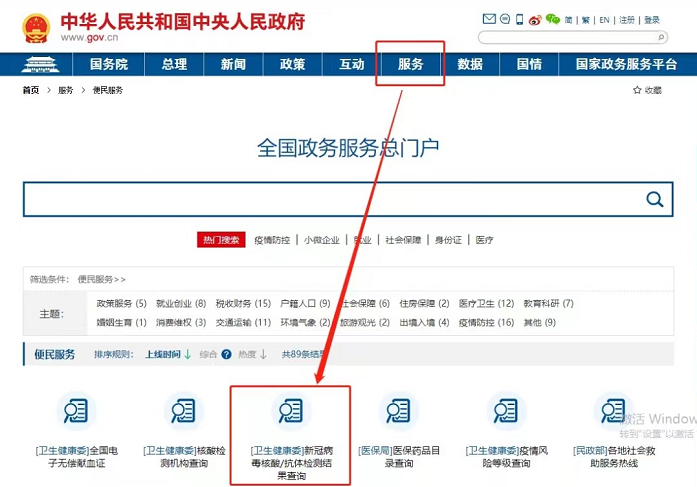Image resolution: width=697 pixels, height=487 pixels.
Task: Click the grey arrow beside 热度
Action: tap(263, 354)
